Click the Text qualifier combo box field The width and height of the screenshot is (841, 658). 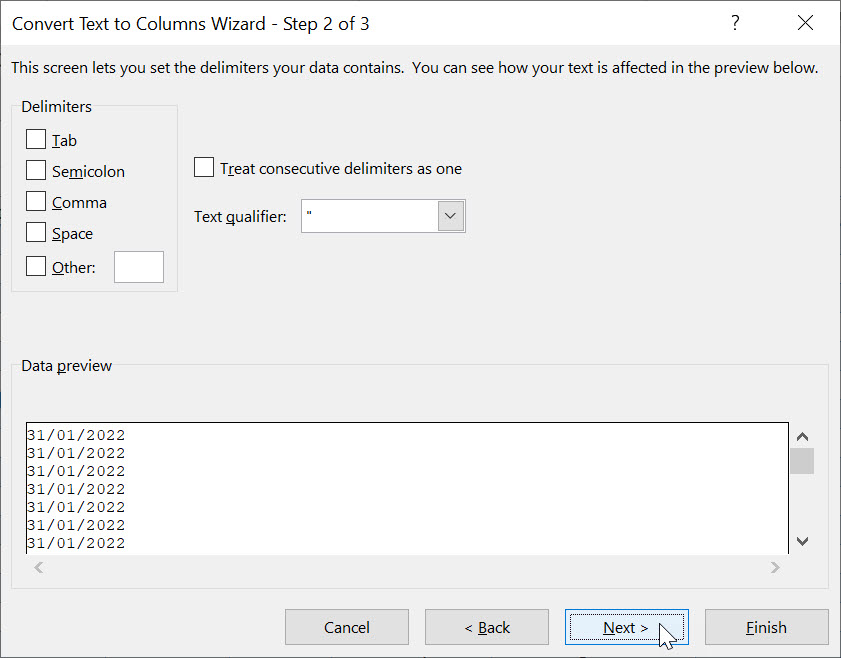[x=370, y=215]
